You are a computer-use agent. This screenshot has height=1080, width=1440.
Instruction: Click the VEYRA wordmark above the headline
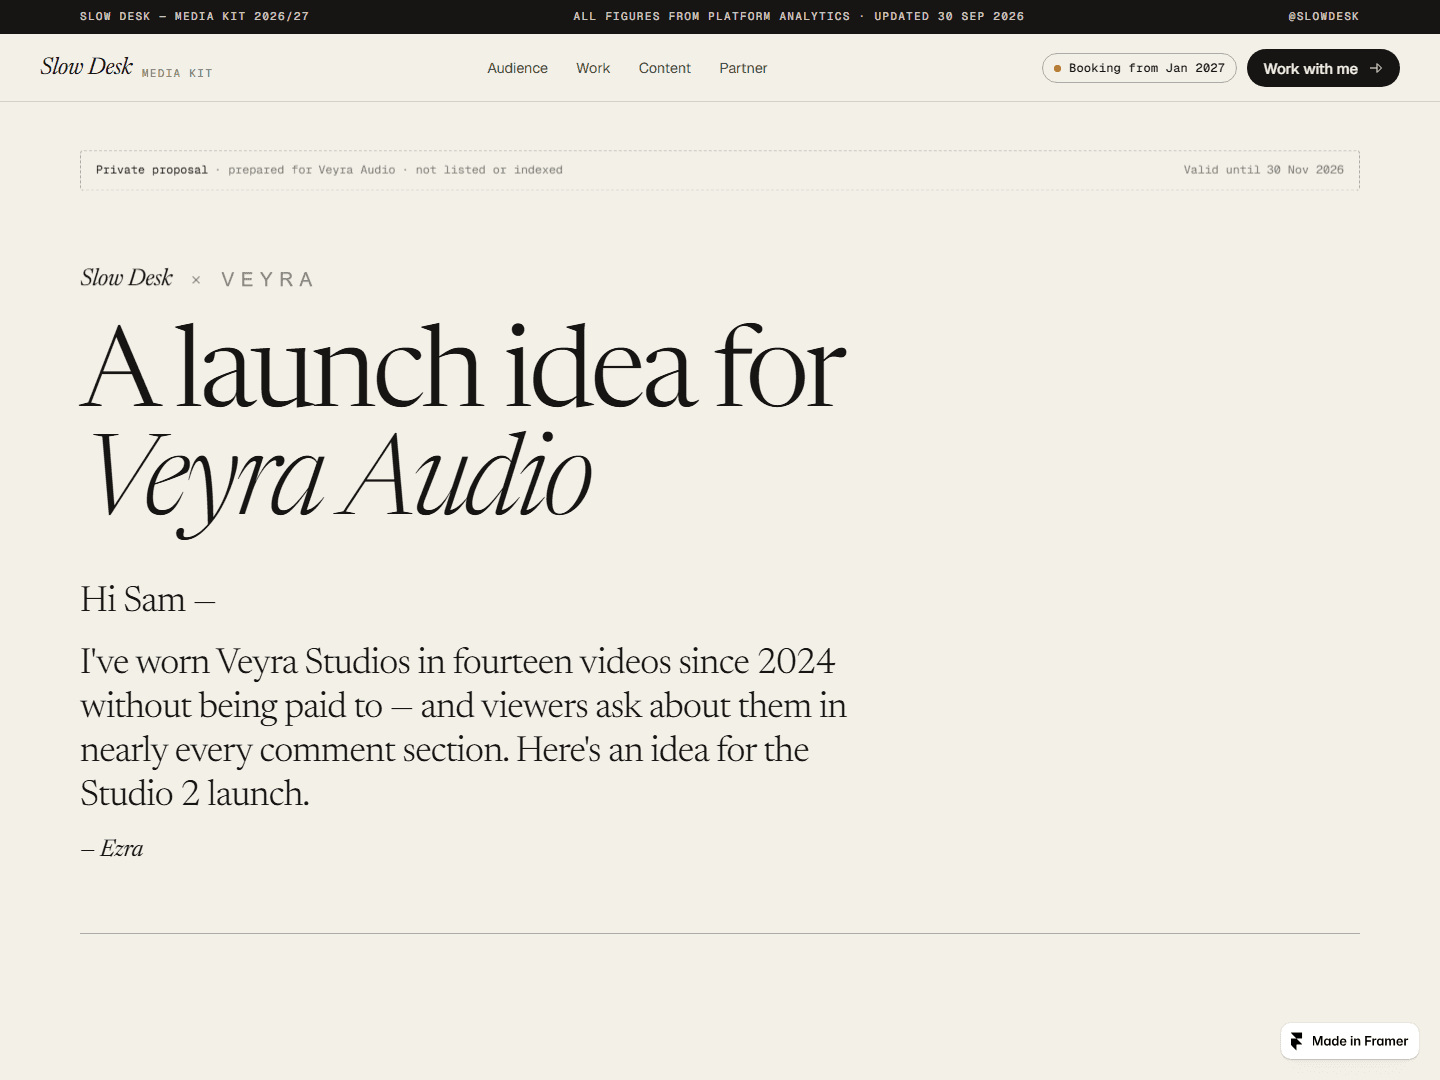tap(267, 280)
